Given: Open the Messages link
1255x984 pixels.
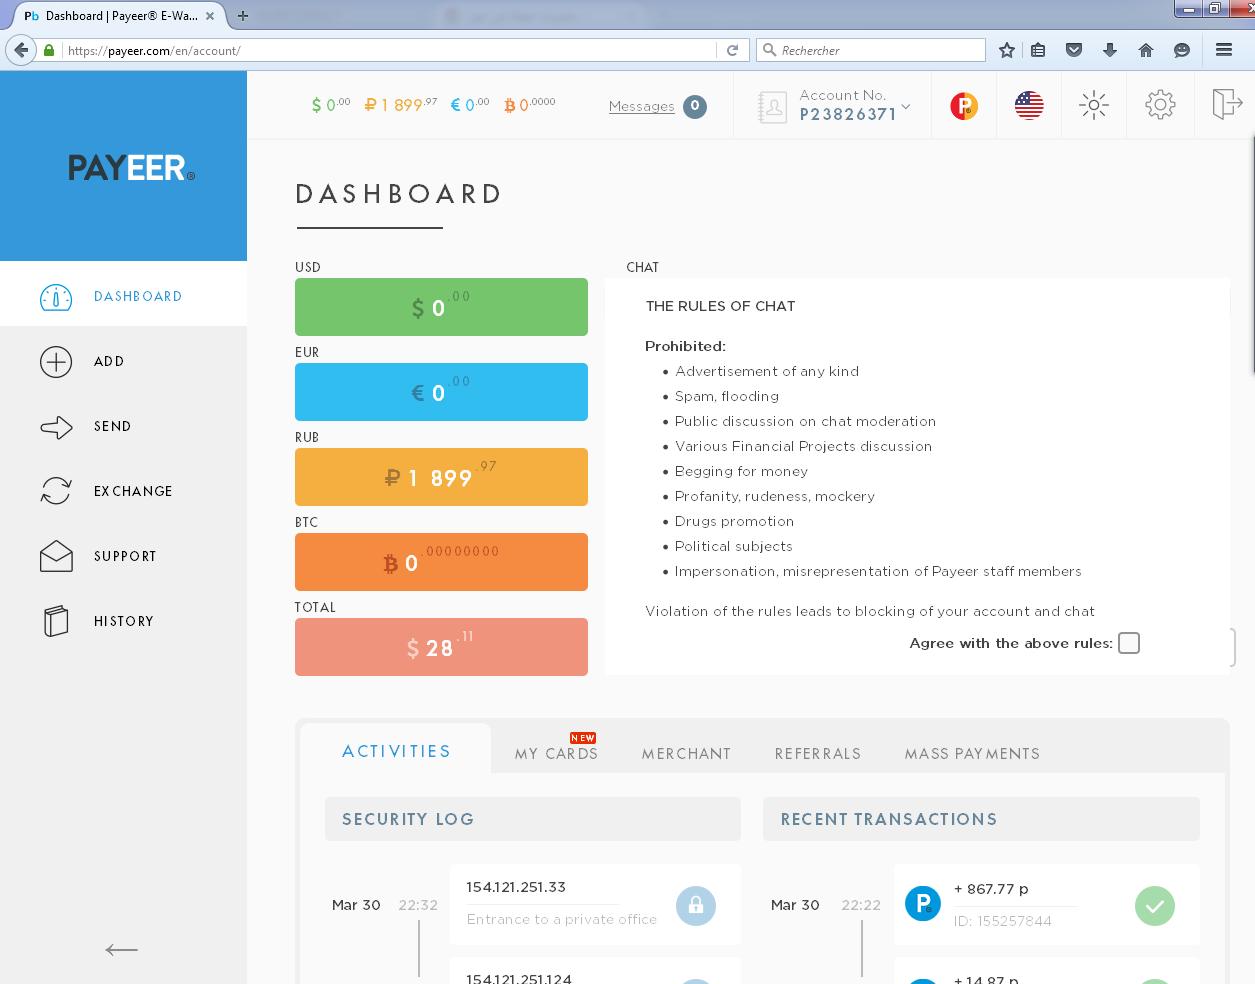Looking at the screenshot, I should [642, 106].
